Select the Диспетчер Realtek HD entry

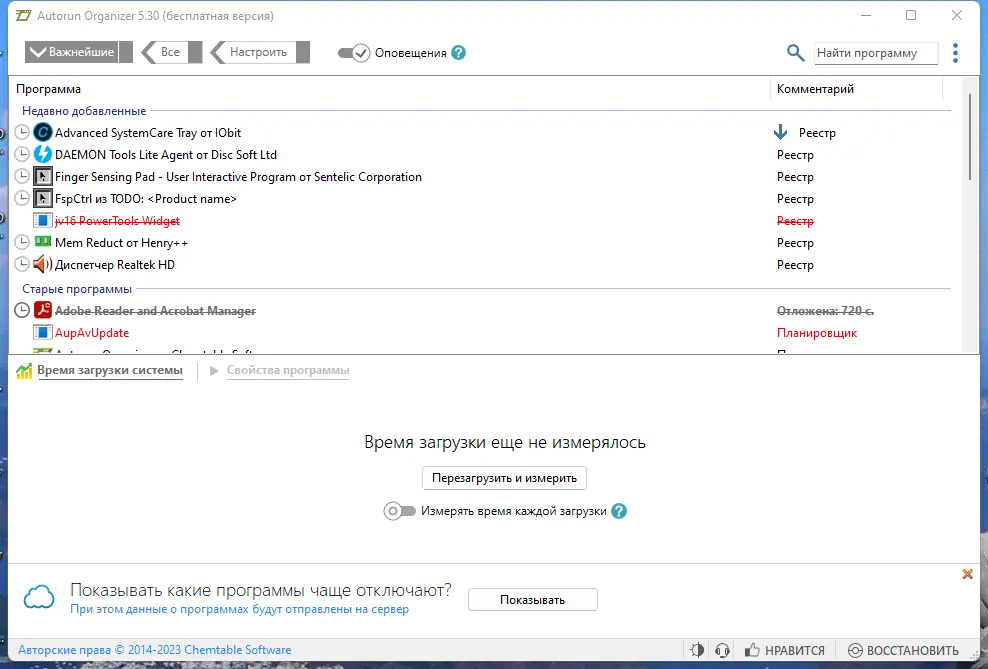pos(115,265)
